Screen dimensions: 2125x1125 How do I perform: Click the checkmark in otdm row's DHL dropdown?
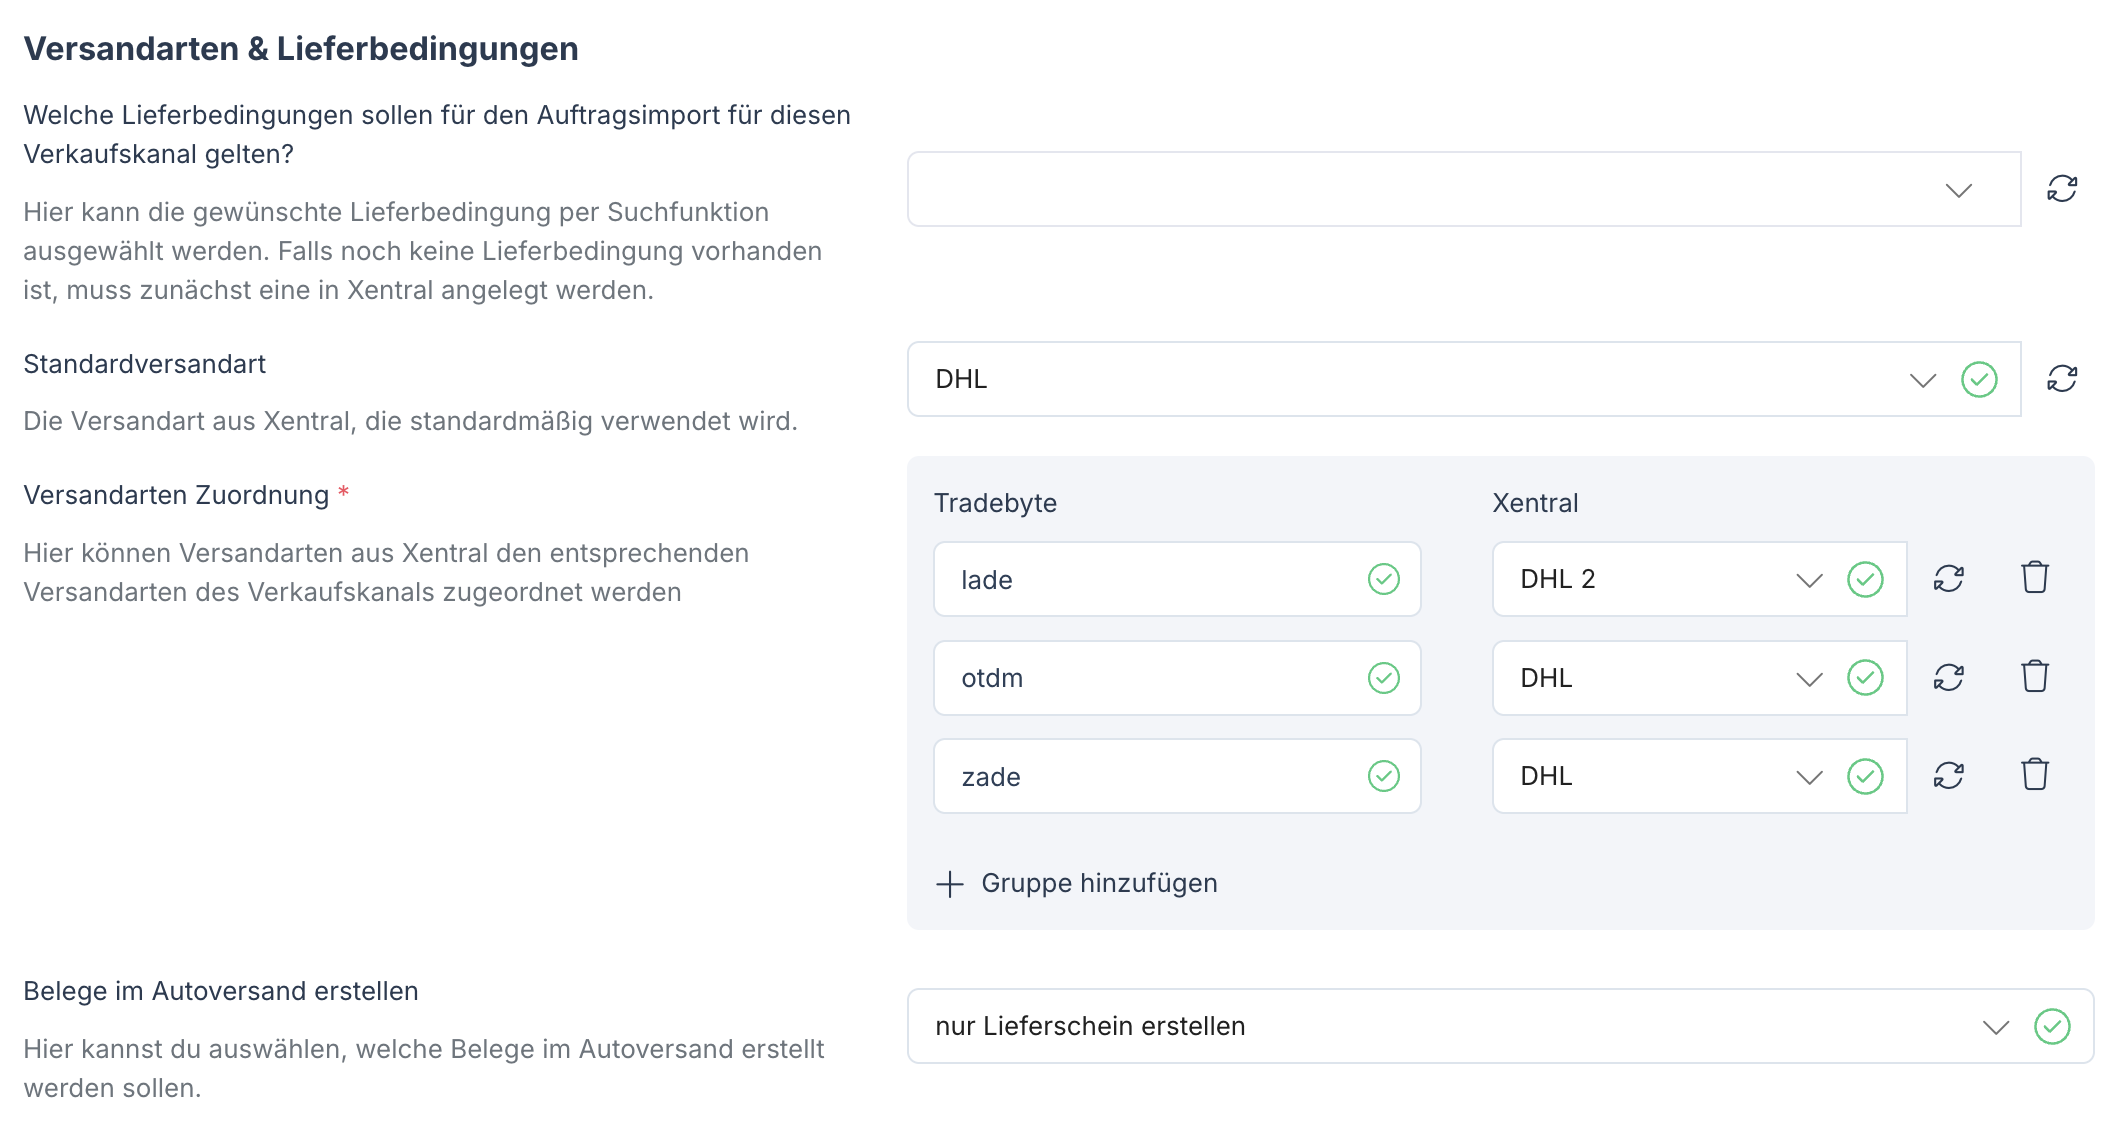point(1865,678)
